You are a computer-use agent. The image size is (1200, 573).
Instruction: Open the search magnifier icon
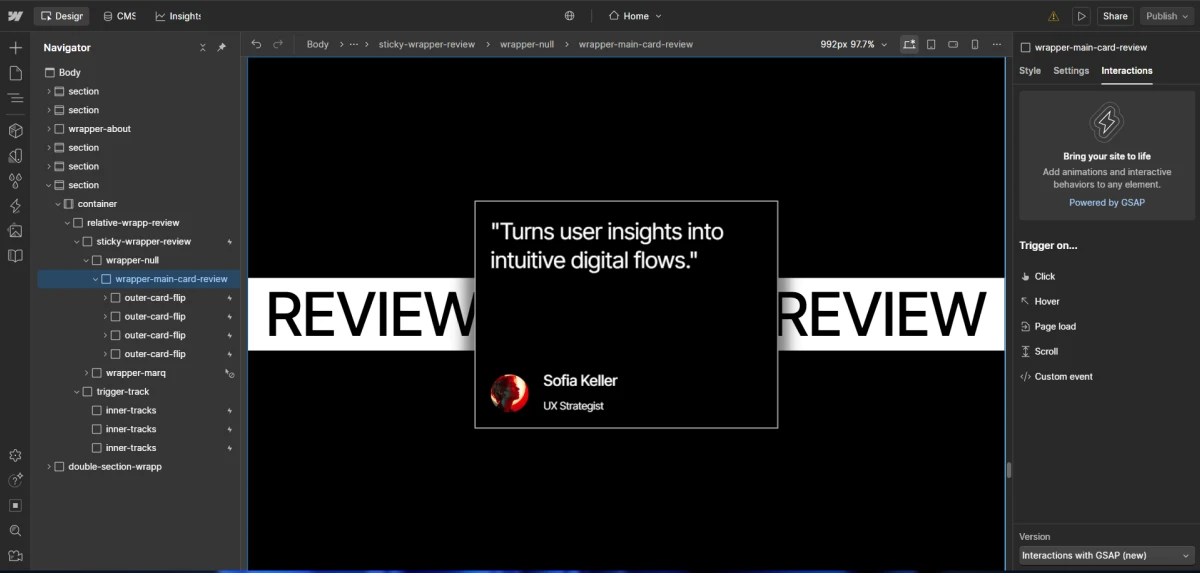pyautogui.click(x=15, y=531)
